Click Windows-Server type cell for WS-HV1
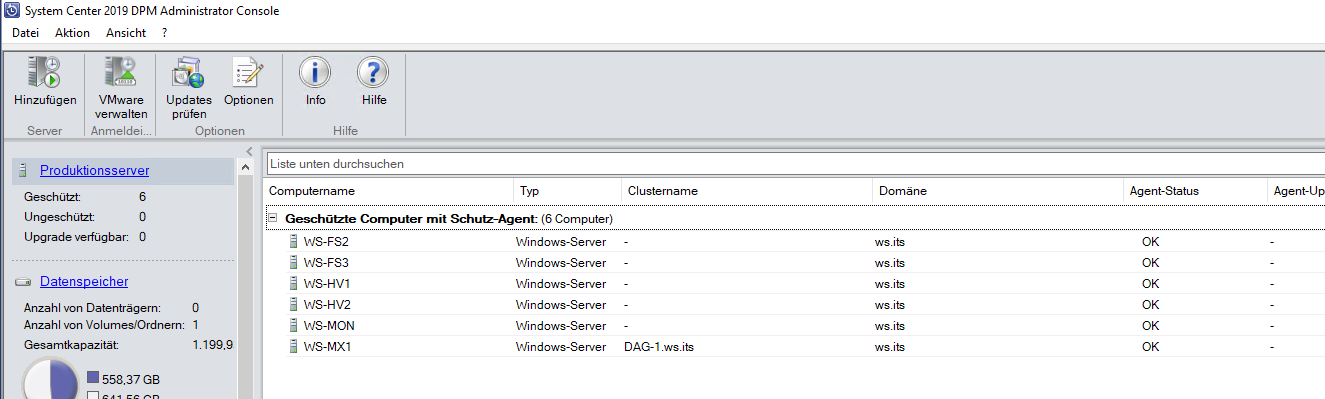This screenshot has height=399, width=1325. (561, 284)
